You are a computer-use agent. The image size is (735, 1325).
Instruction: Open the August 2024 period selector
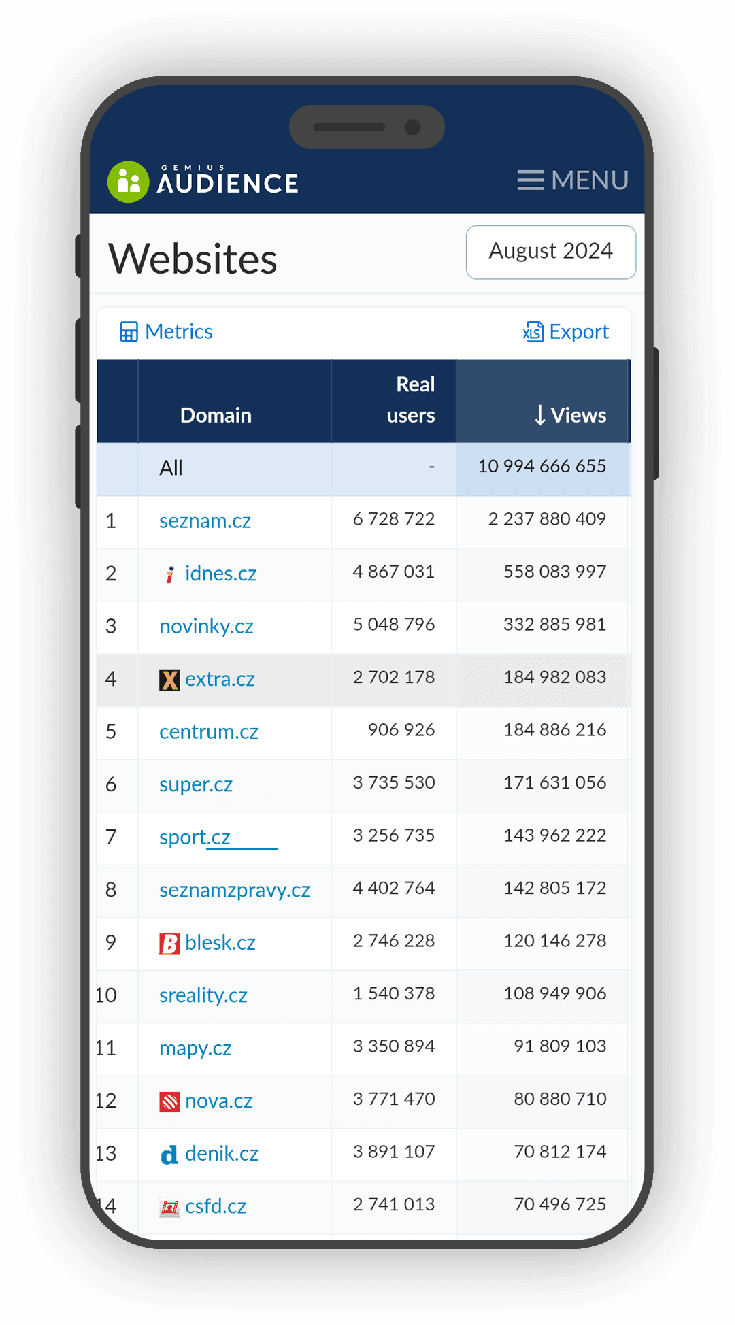(x=550, y=252)
